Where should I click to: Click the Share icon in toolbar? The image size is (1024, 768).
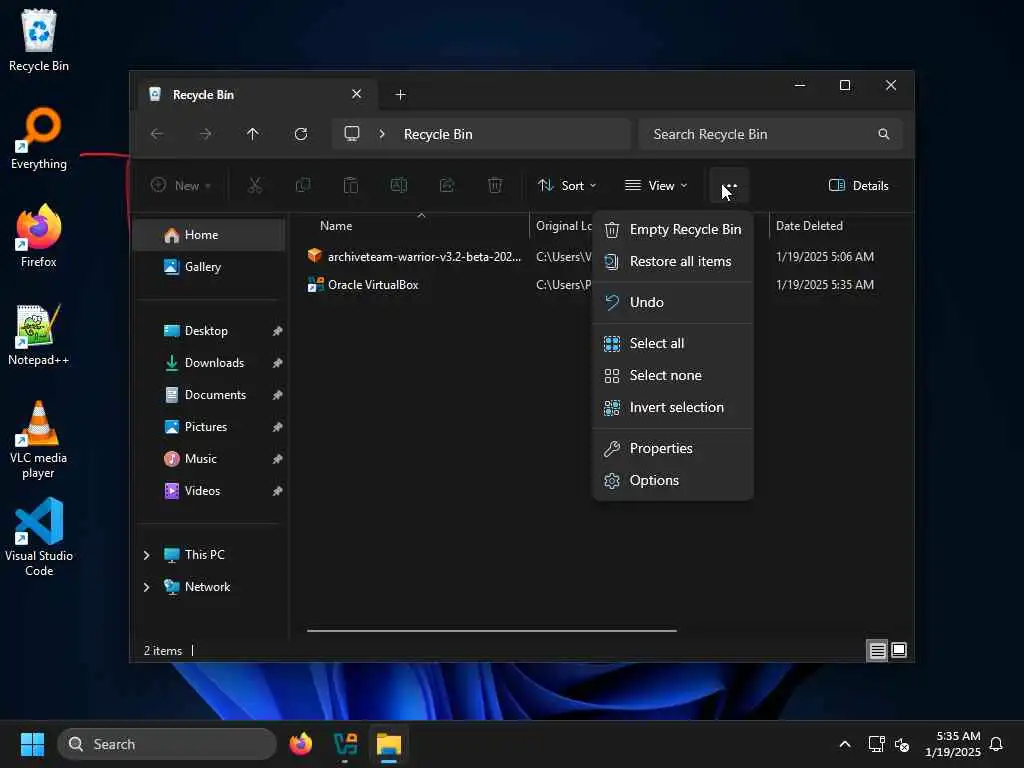pos(447,185)
